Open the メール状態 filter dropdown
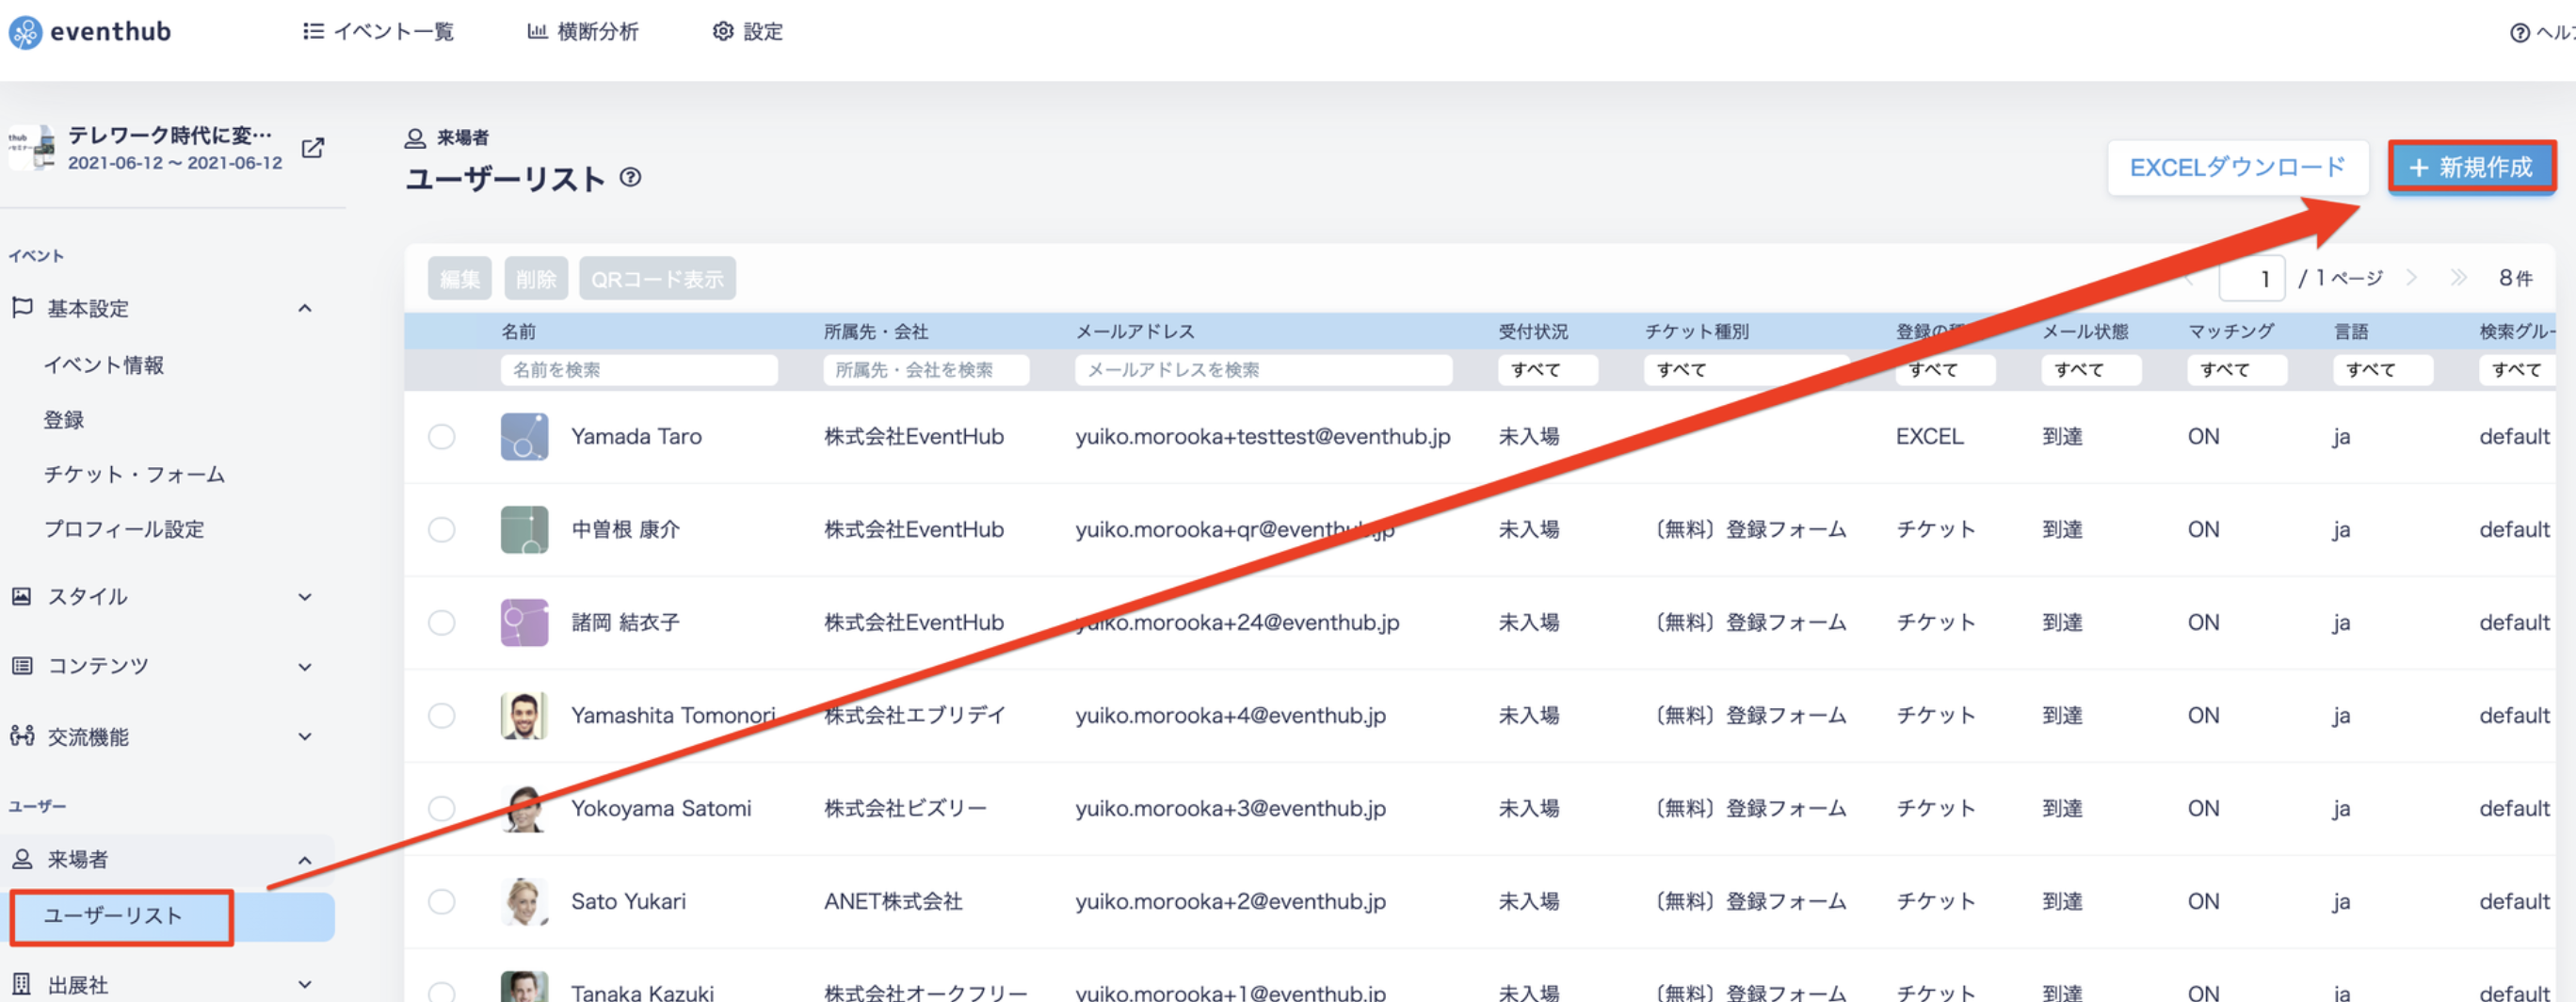This screenshot has height=1002, width=2576. pos(2091,370)
